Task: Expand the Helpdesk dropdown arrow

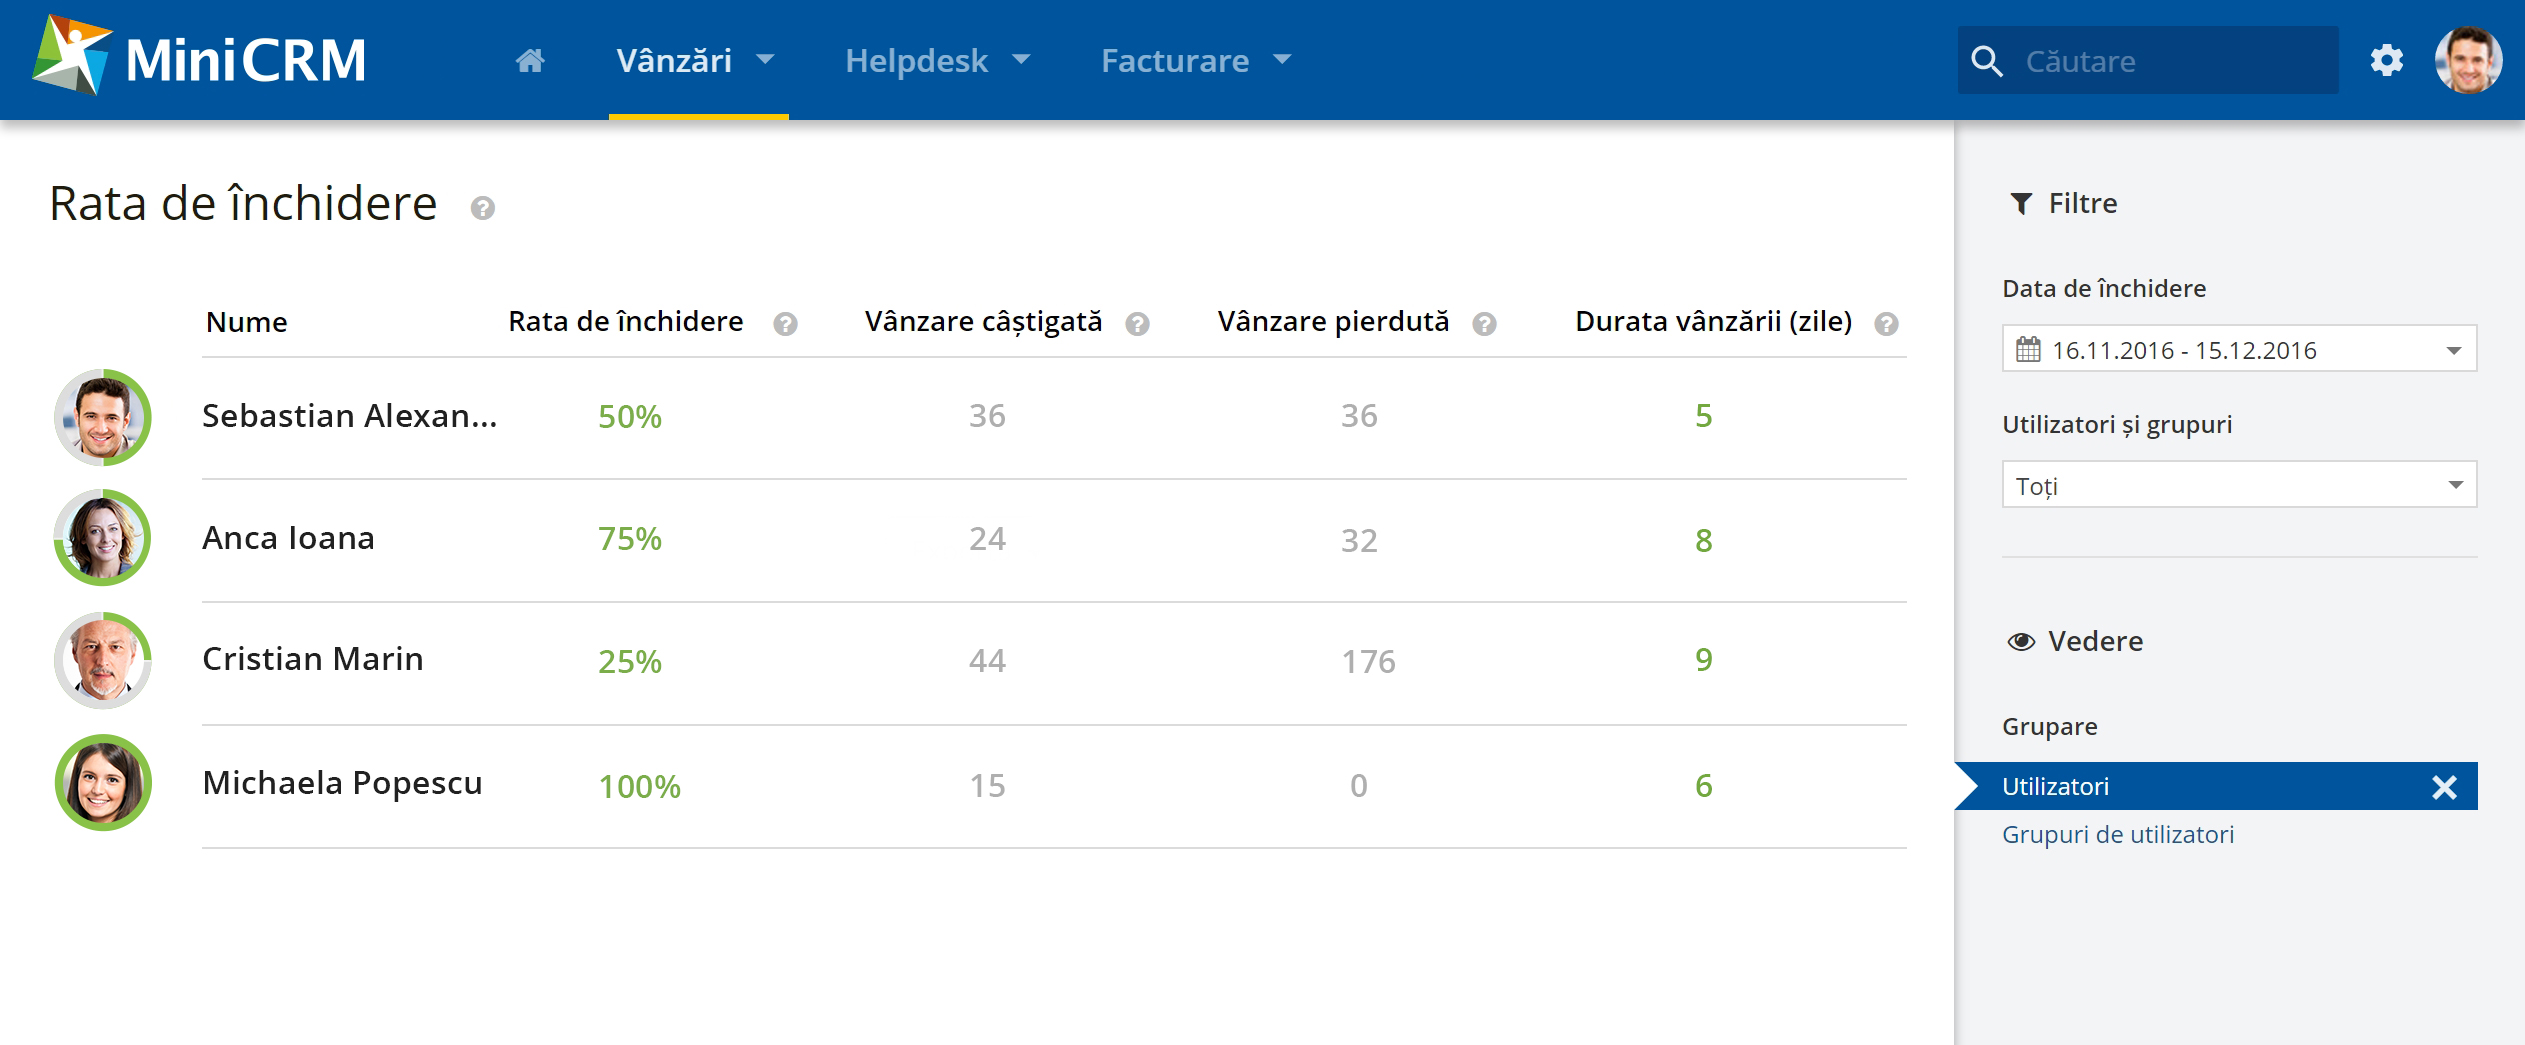Action: pos(1021,60)
